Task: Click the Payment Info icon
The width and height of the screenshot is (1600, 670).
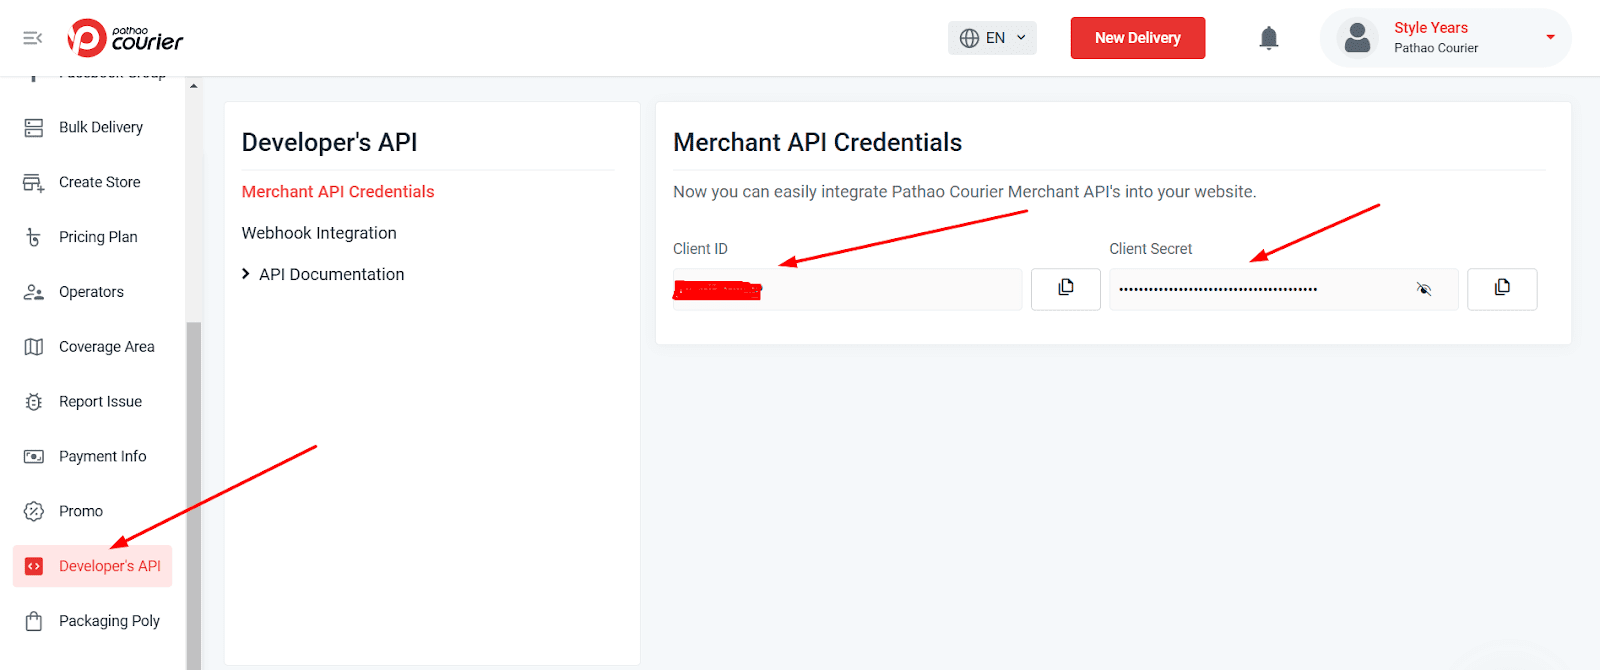Action: (34, 456)
